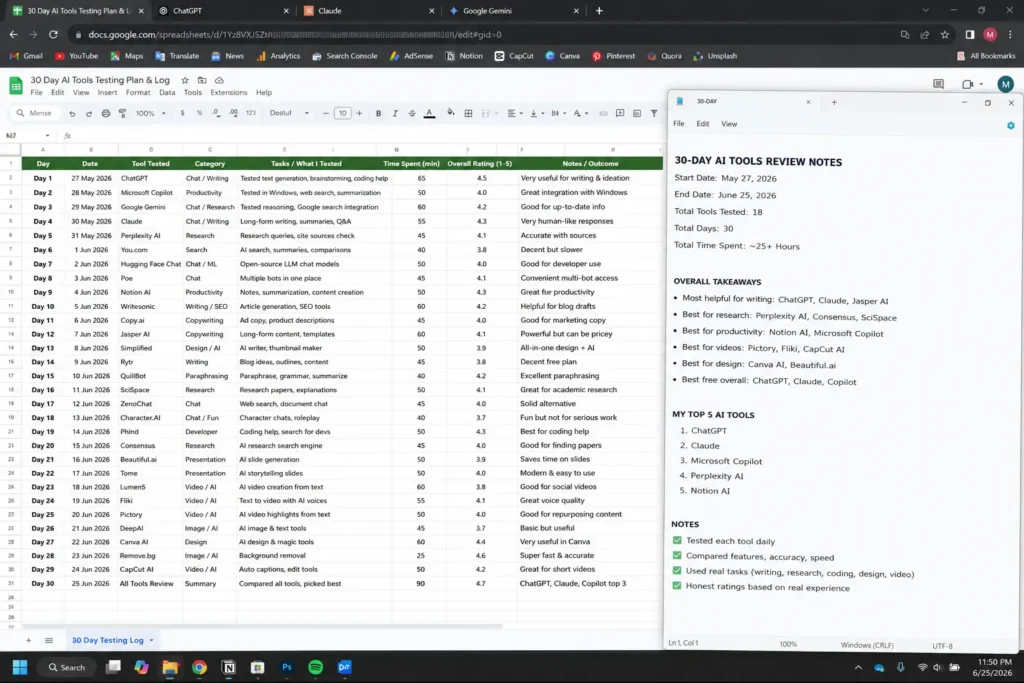Toggle bold formatting in Sheets

[x=378, y=114]
